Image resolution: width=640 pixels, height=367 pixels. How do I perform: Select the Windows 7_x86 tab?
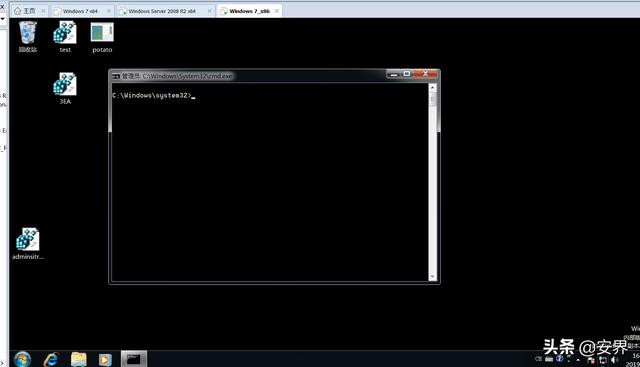249,11
